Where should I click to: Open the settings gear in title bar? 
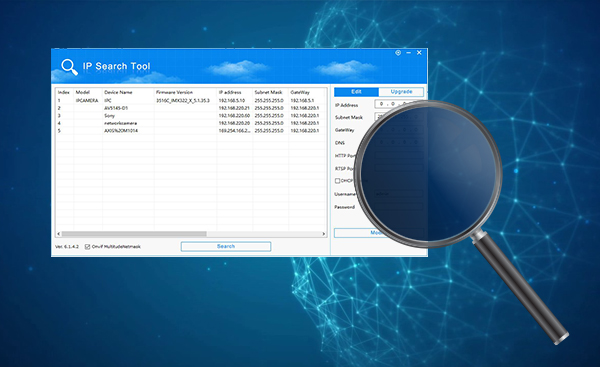398,53
